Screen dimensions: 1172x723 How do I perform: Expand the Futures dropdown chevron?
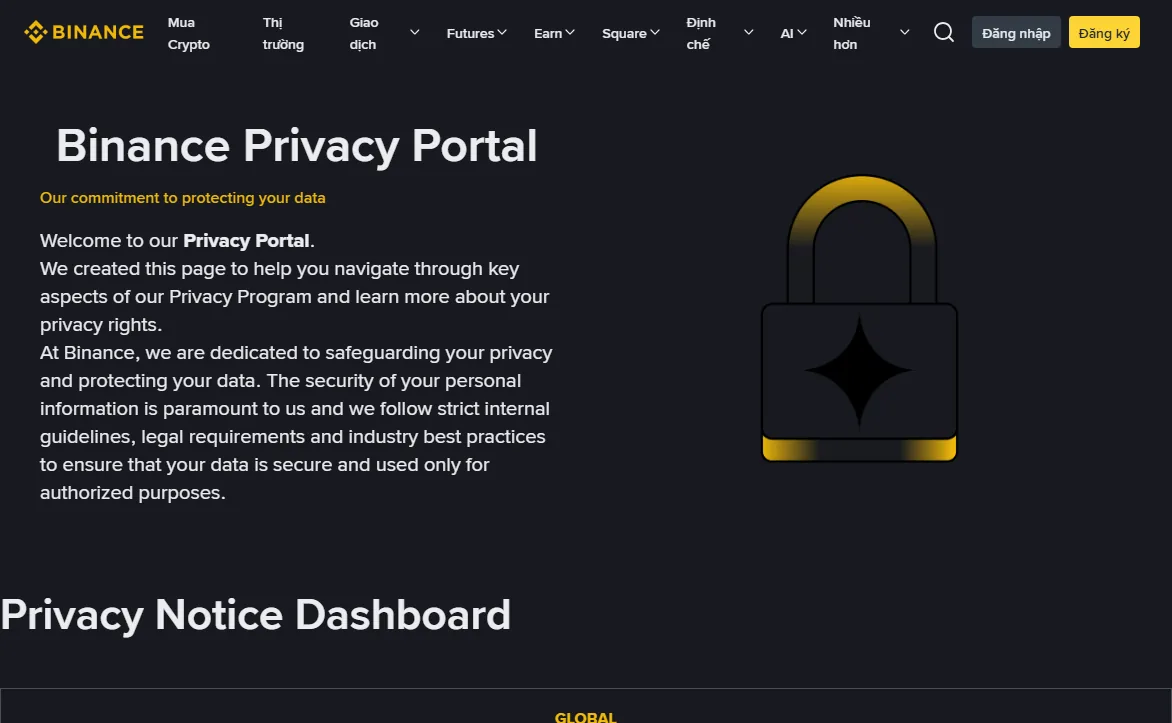click(x=502, y=32)
